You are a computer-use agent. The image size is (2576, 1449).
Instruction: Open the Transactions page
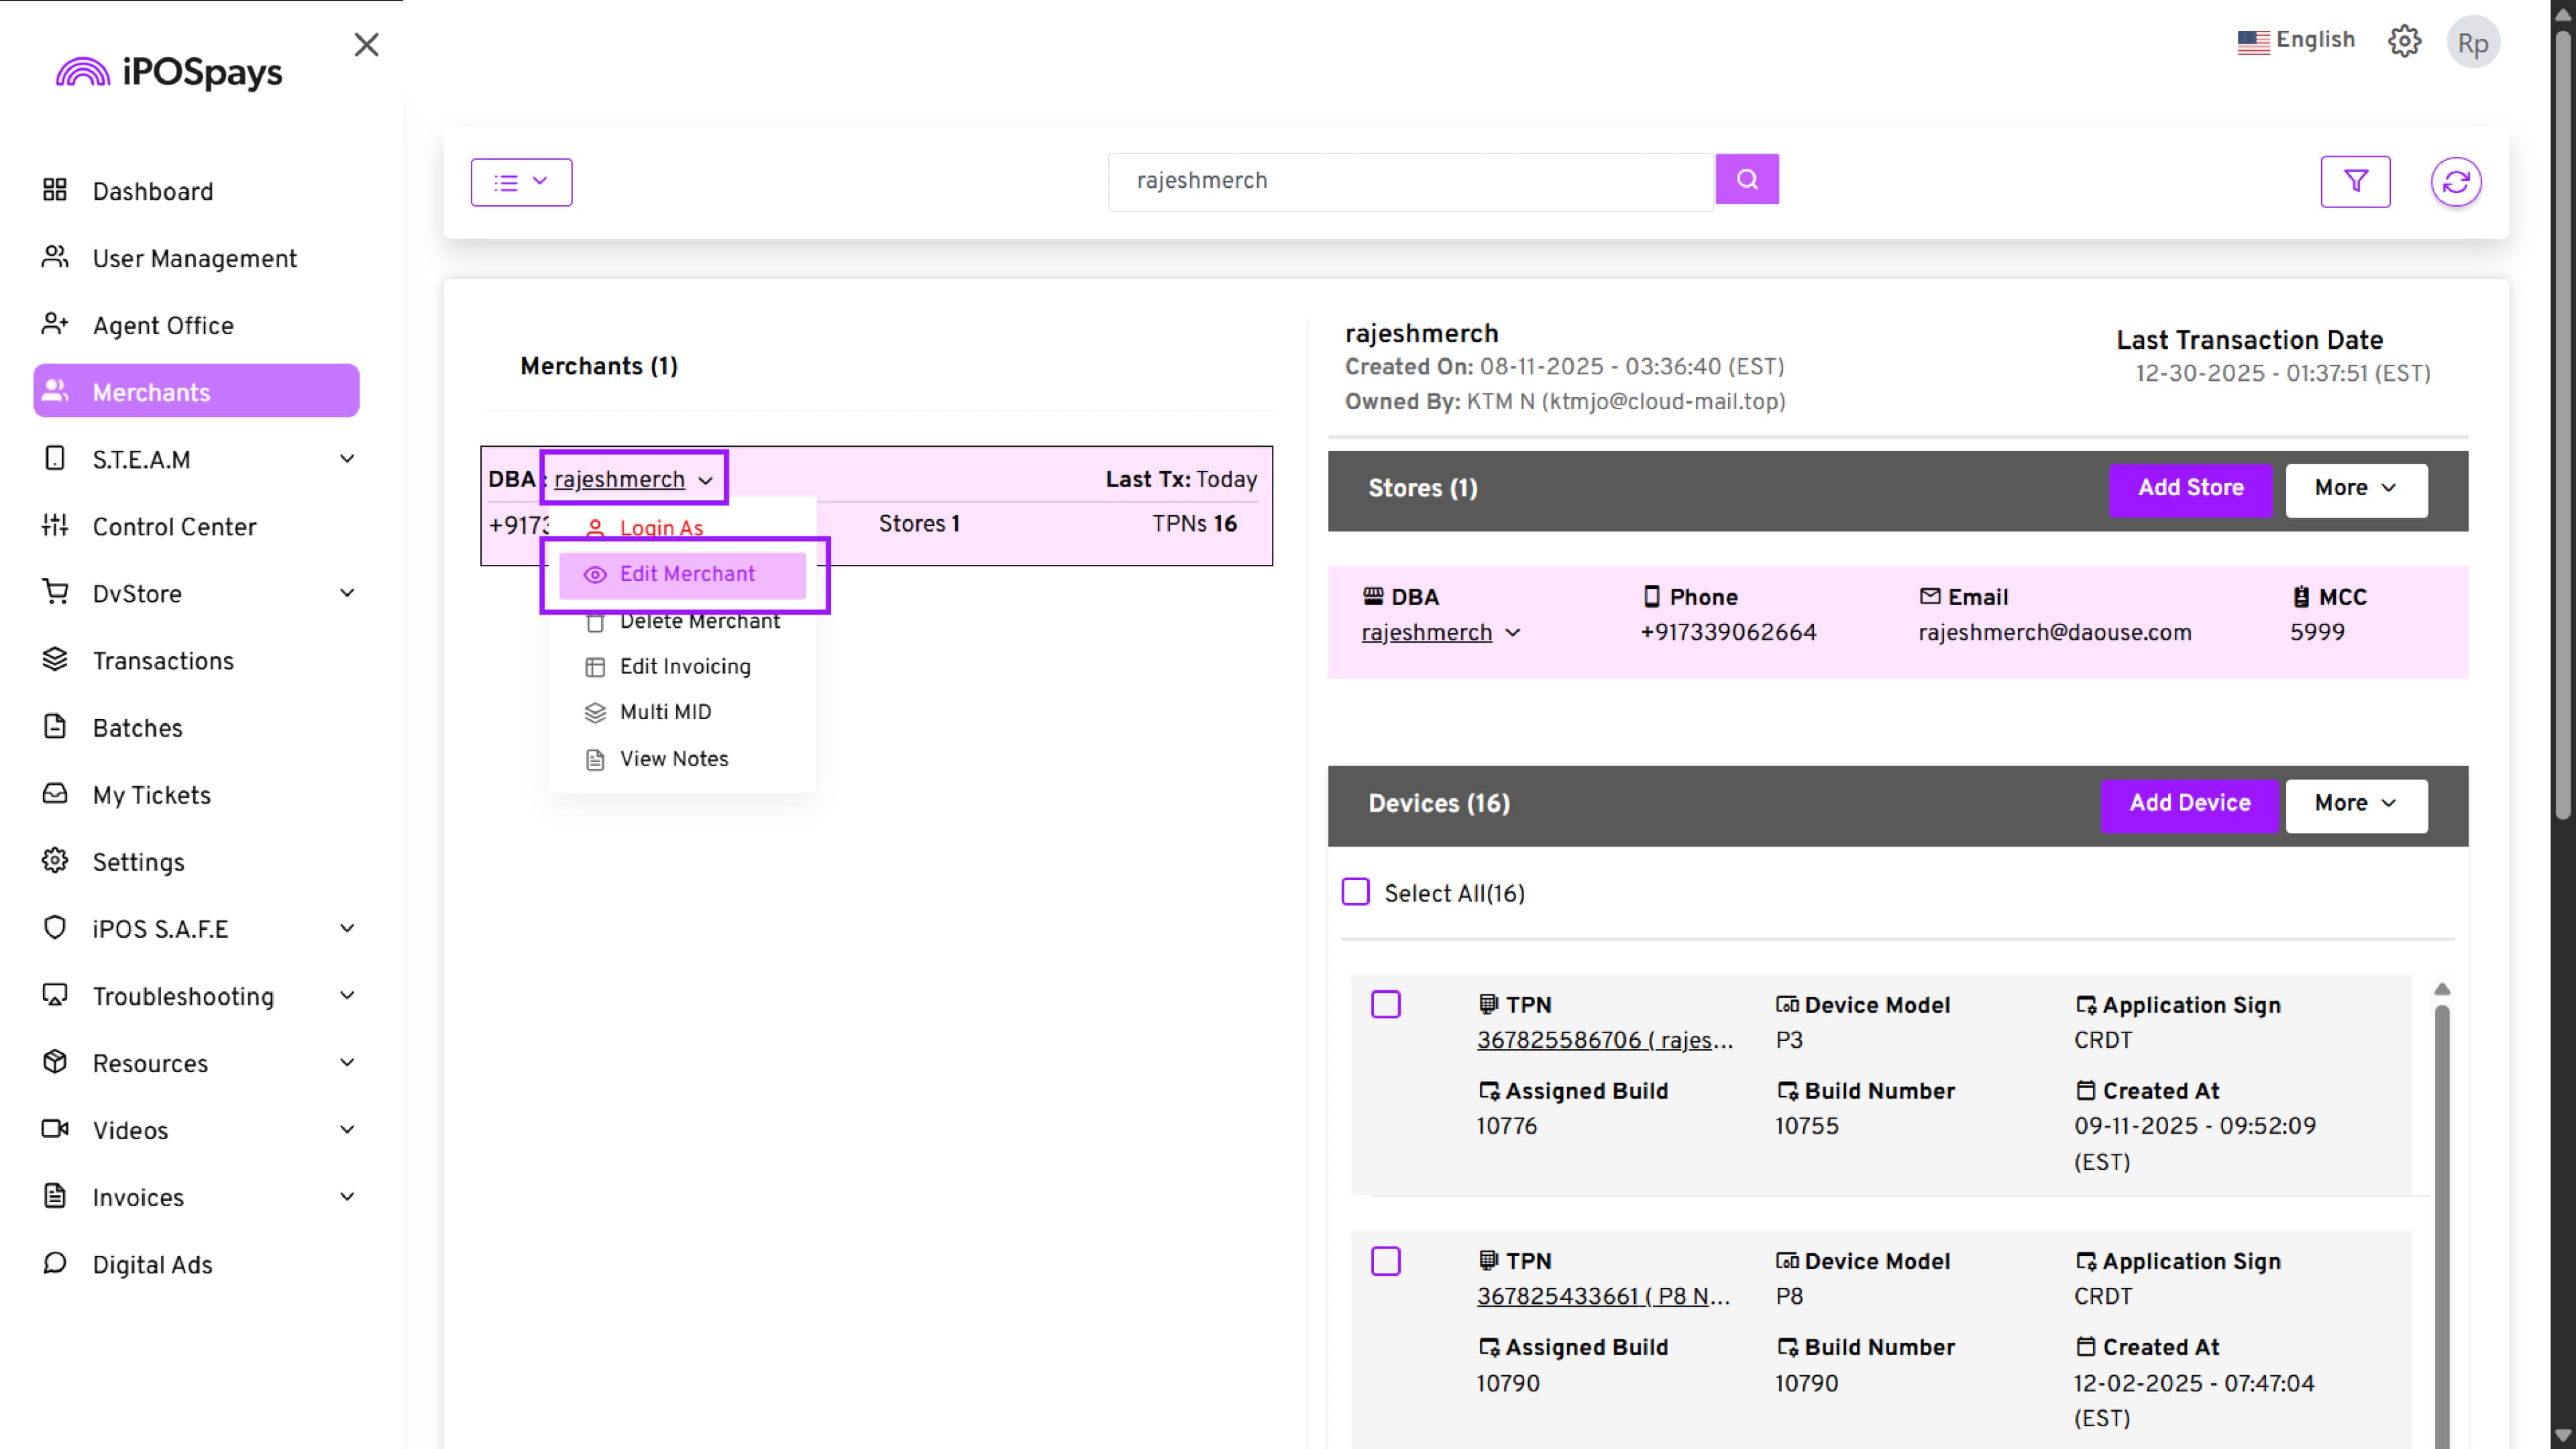[x=163, y=661]
